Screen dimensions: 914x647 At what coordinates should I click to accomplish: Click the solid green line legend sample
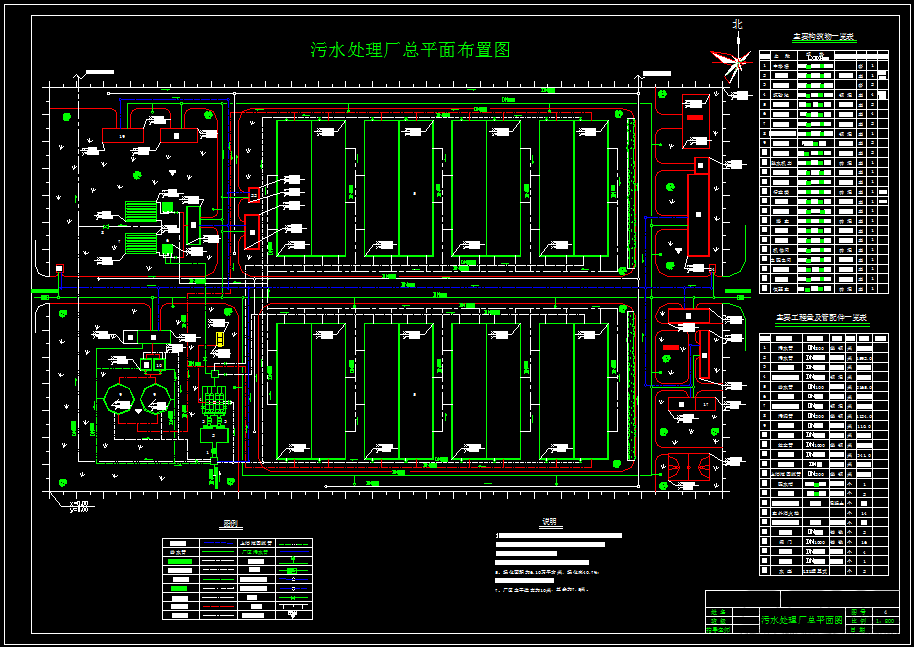coord(219,551)
